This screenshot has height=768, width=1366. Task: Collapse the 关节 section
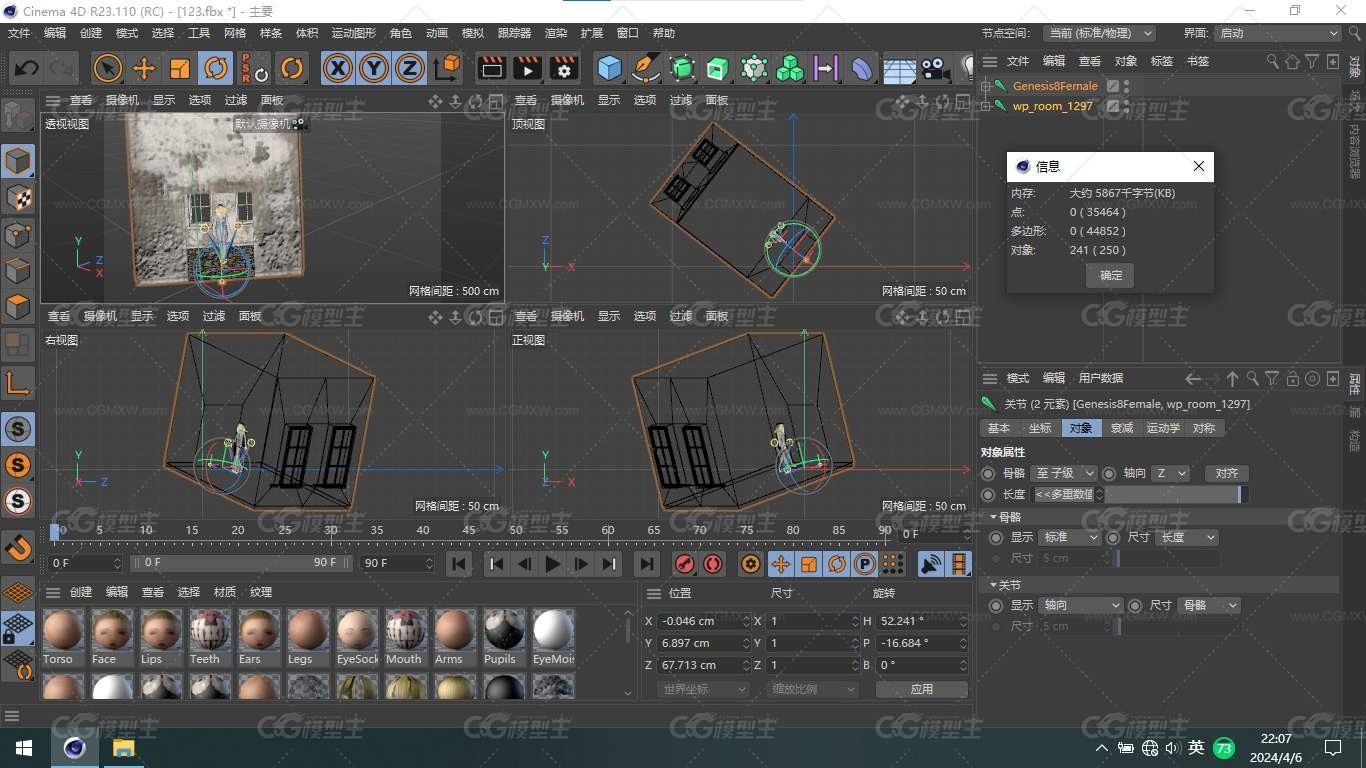point(993,585)
